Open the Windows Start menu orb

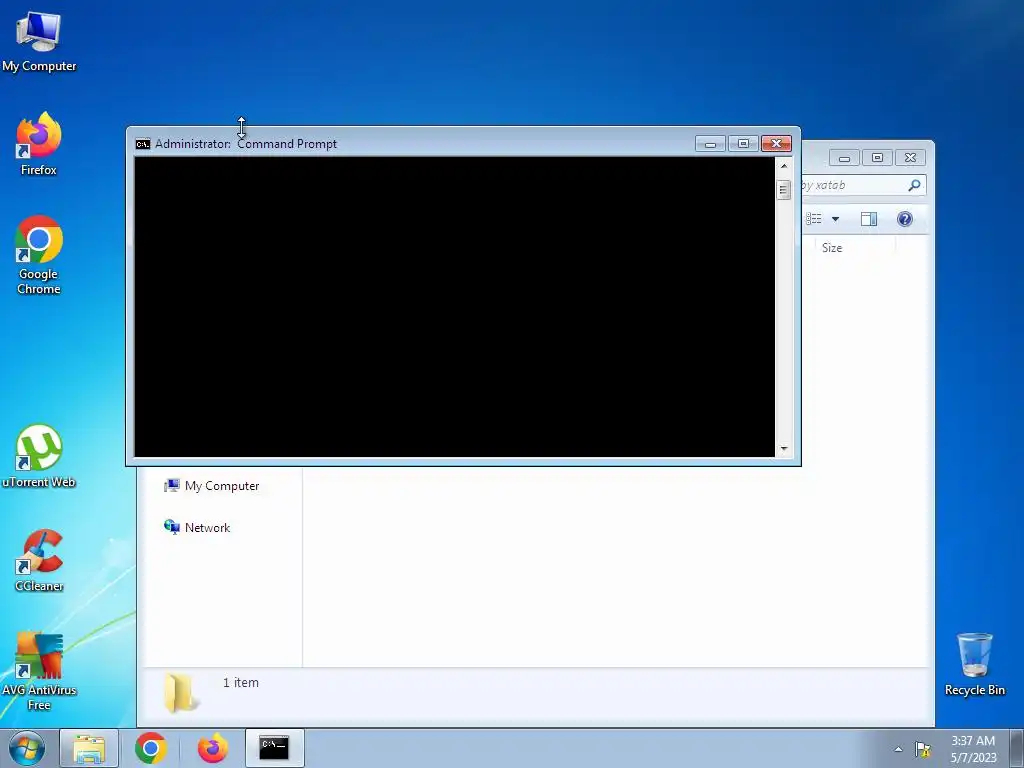click(27, 748)
